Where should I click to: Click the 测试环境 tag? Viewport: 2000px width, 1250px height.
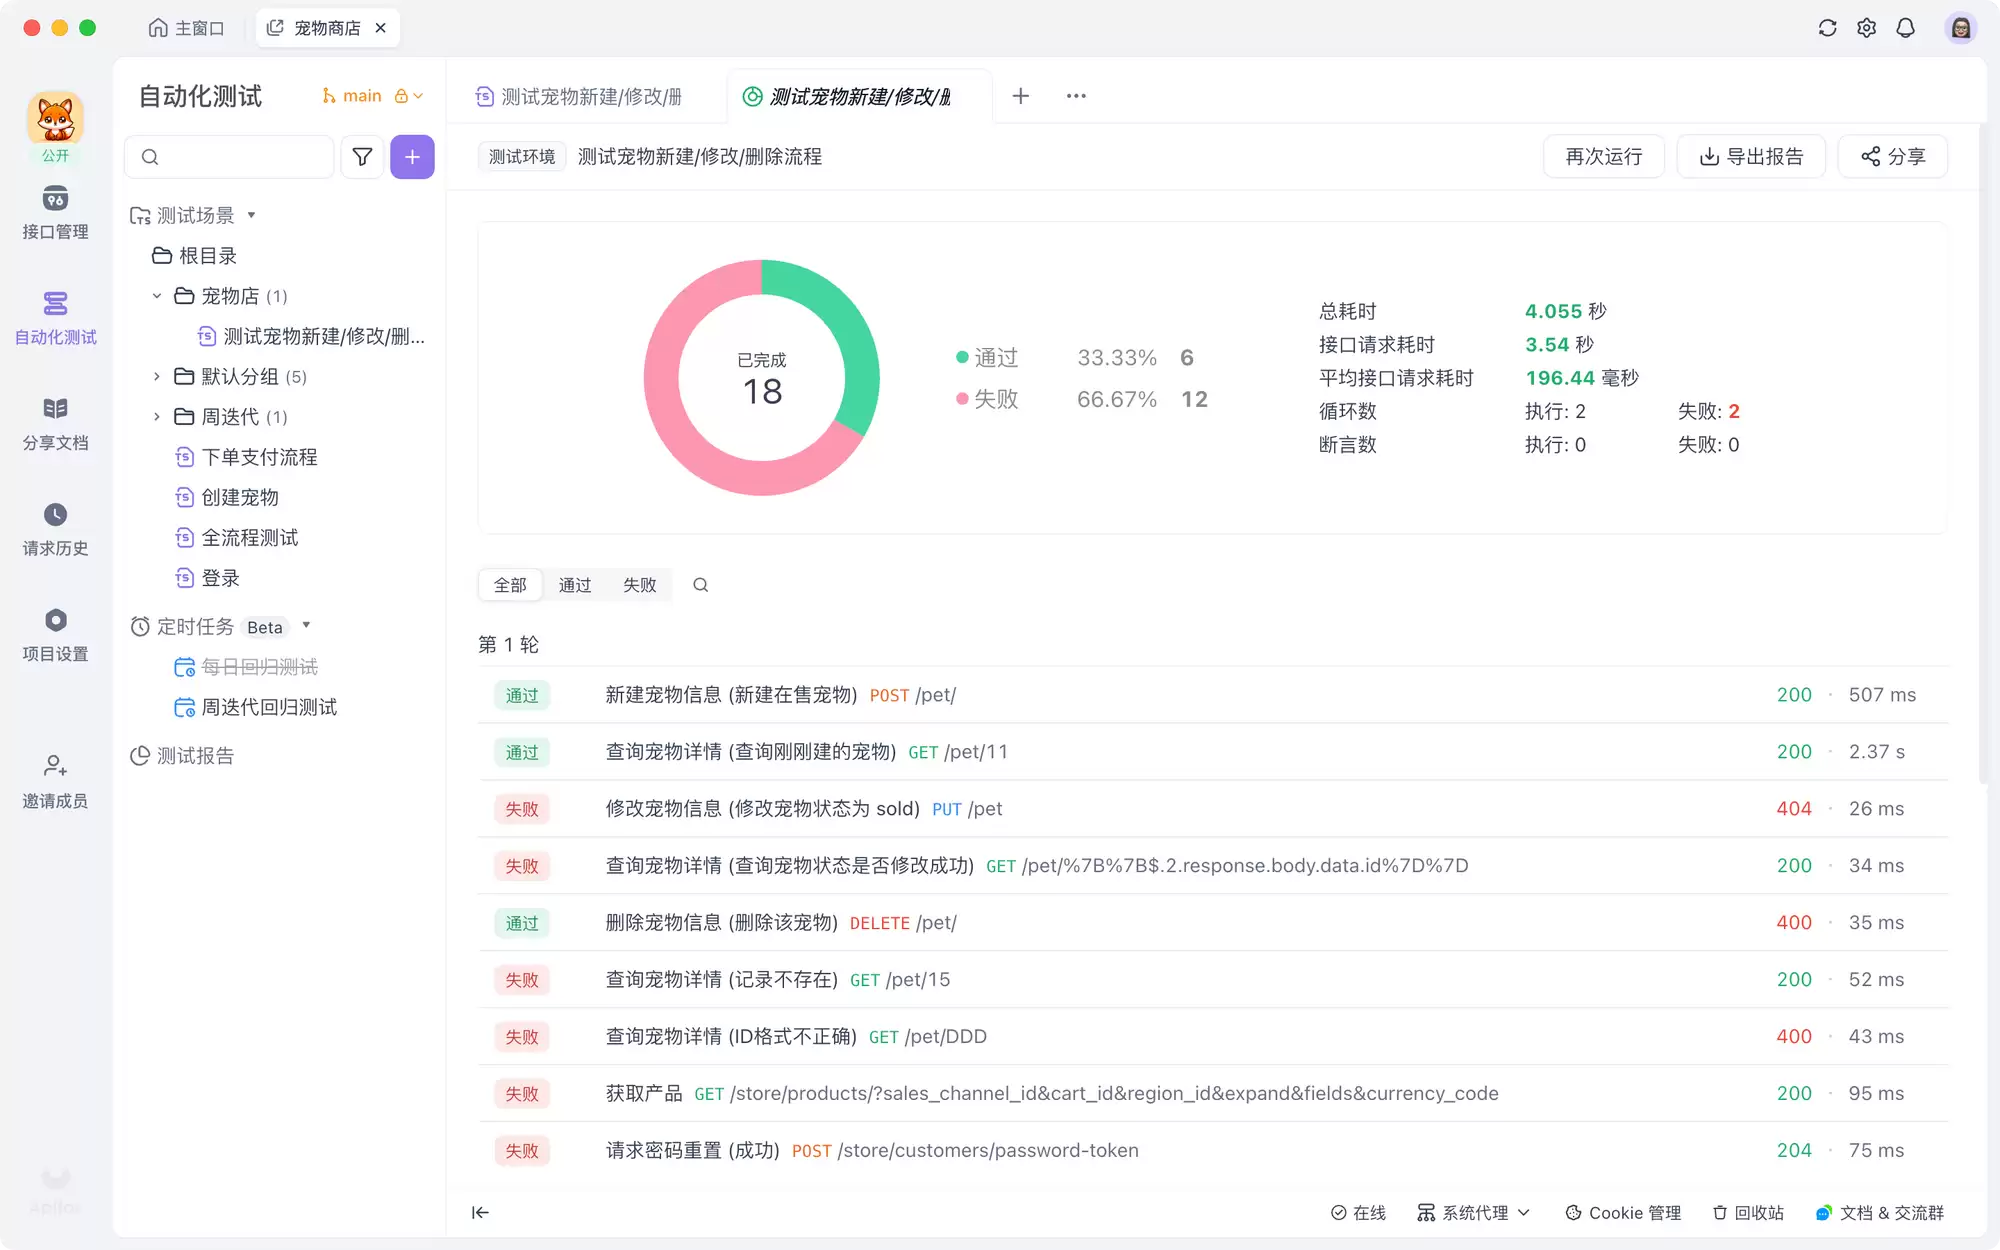[522, 157]
